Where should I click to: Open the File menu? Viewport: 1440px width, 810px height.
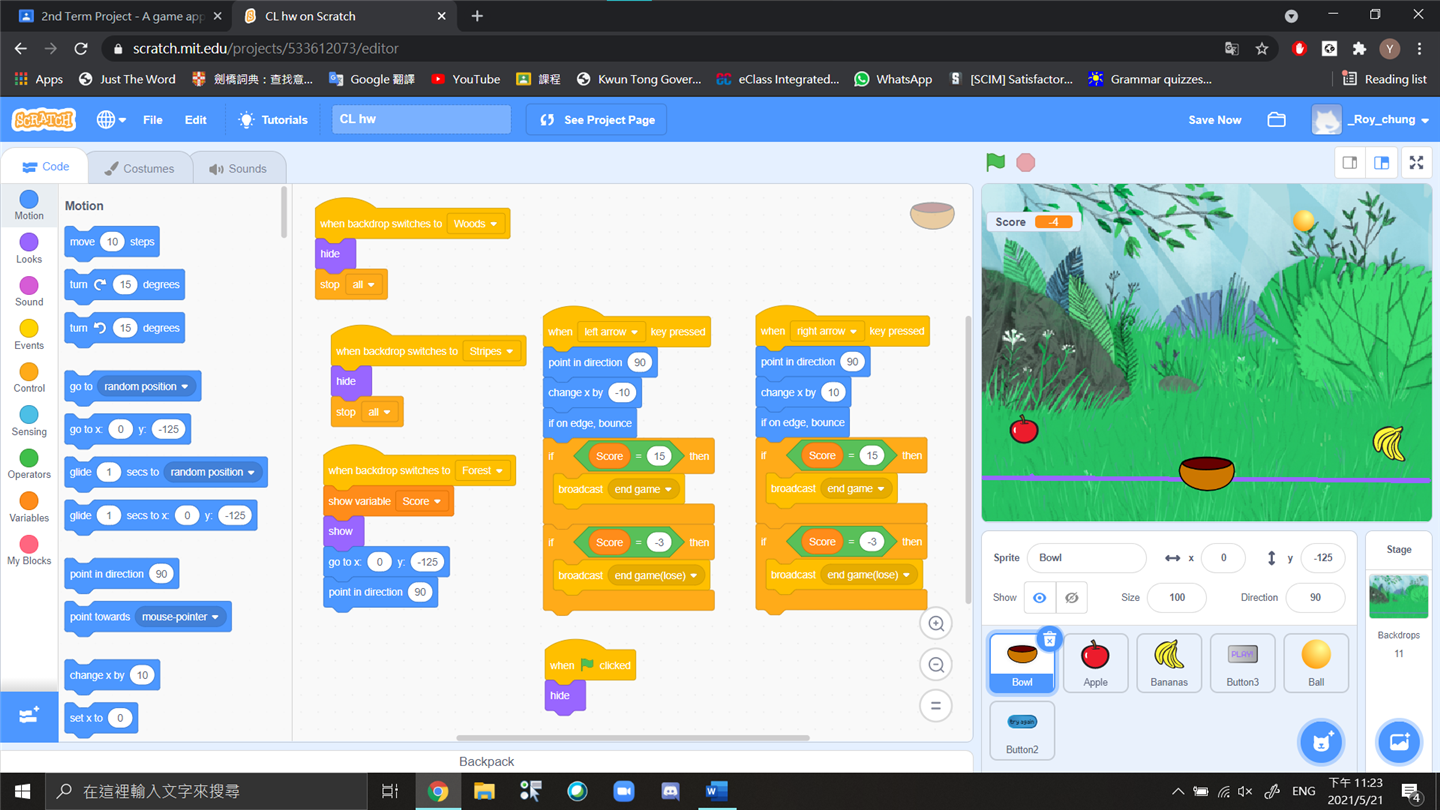tap(152, 120)
